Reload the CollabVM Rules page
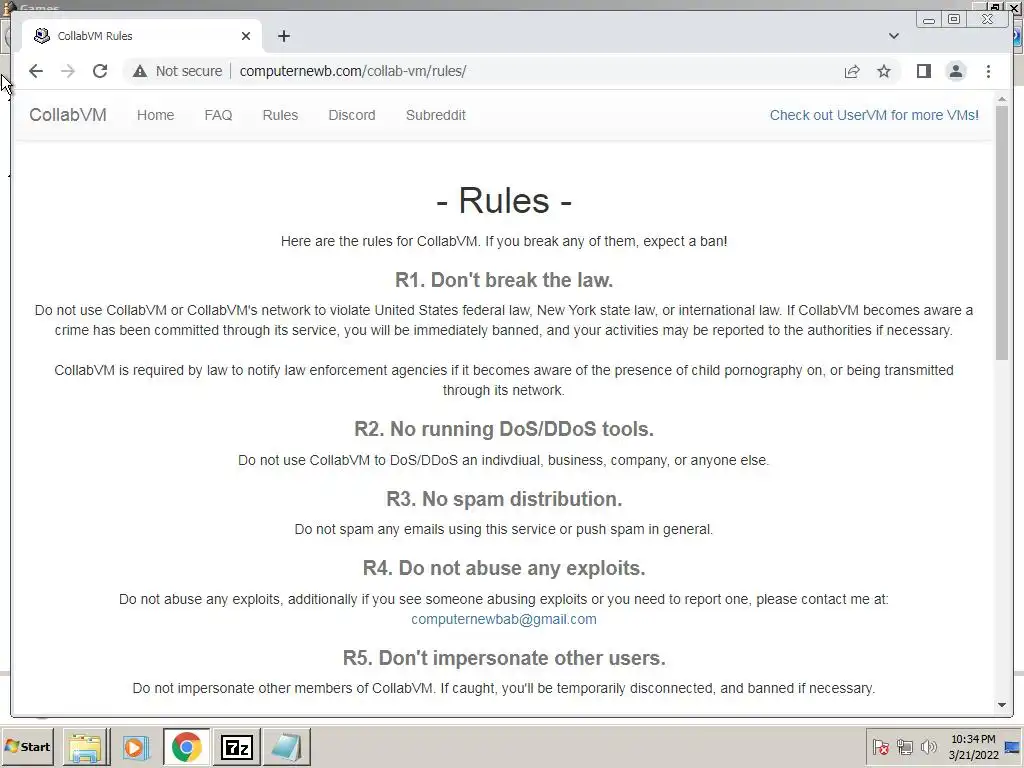The width and height of the screenshot is (1024, 768). [x=100, y=71]
